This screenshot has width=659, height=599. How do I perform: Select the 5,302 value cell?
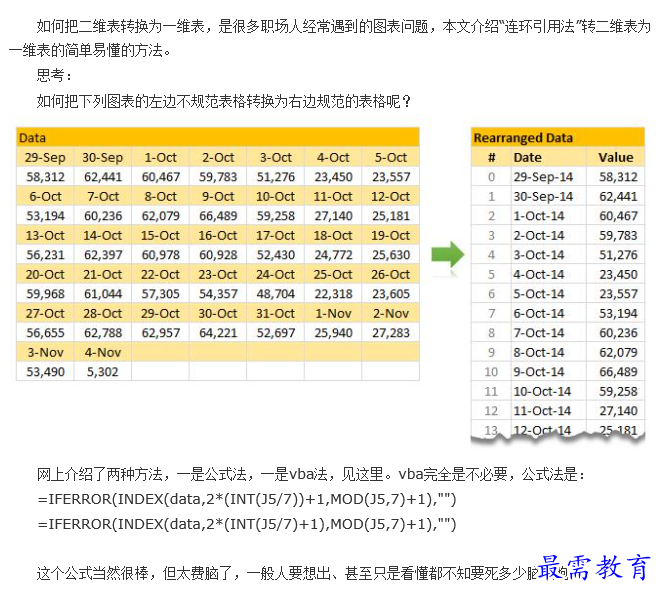[x=103, y=372]
